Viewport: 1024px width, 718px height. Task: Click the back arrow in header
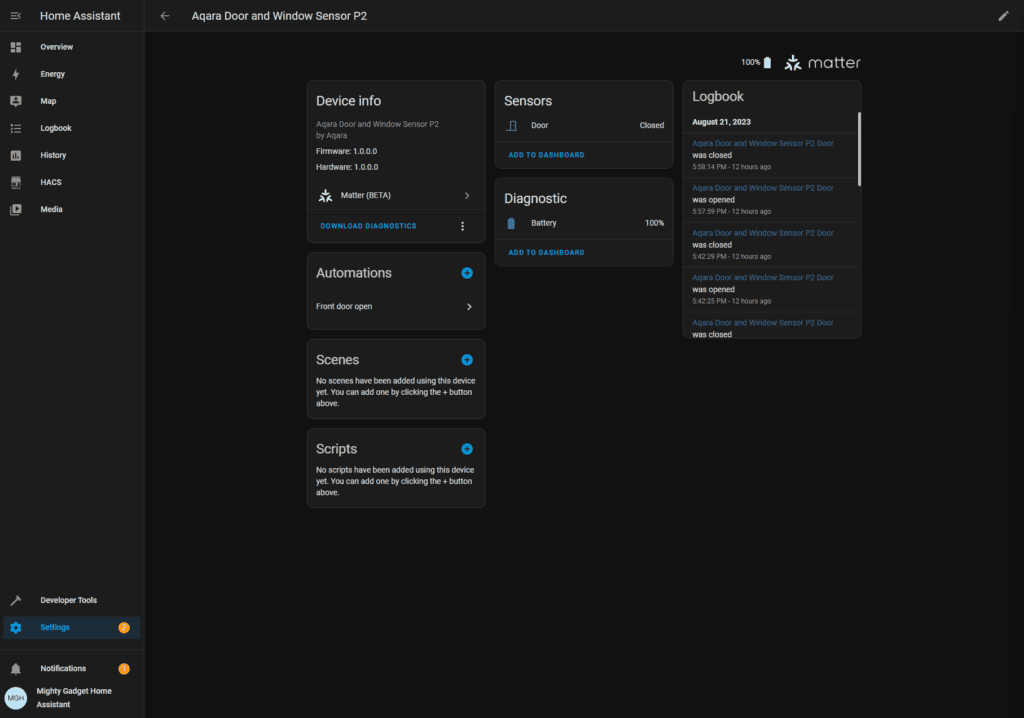tap(165, 16)
